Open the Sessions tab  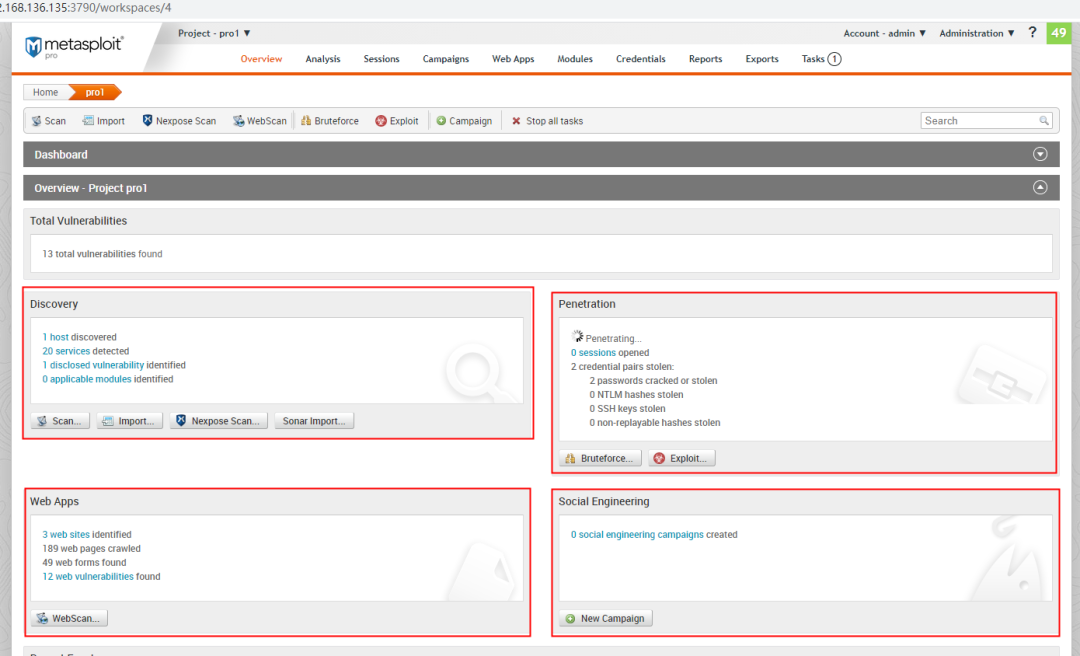382,59
